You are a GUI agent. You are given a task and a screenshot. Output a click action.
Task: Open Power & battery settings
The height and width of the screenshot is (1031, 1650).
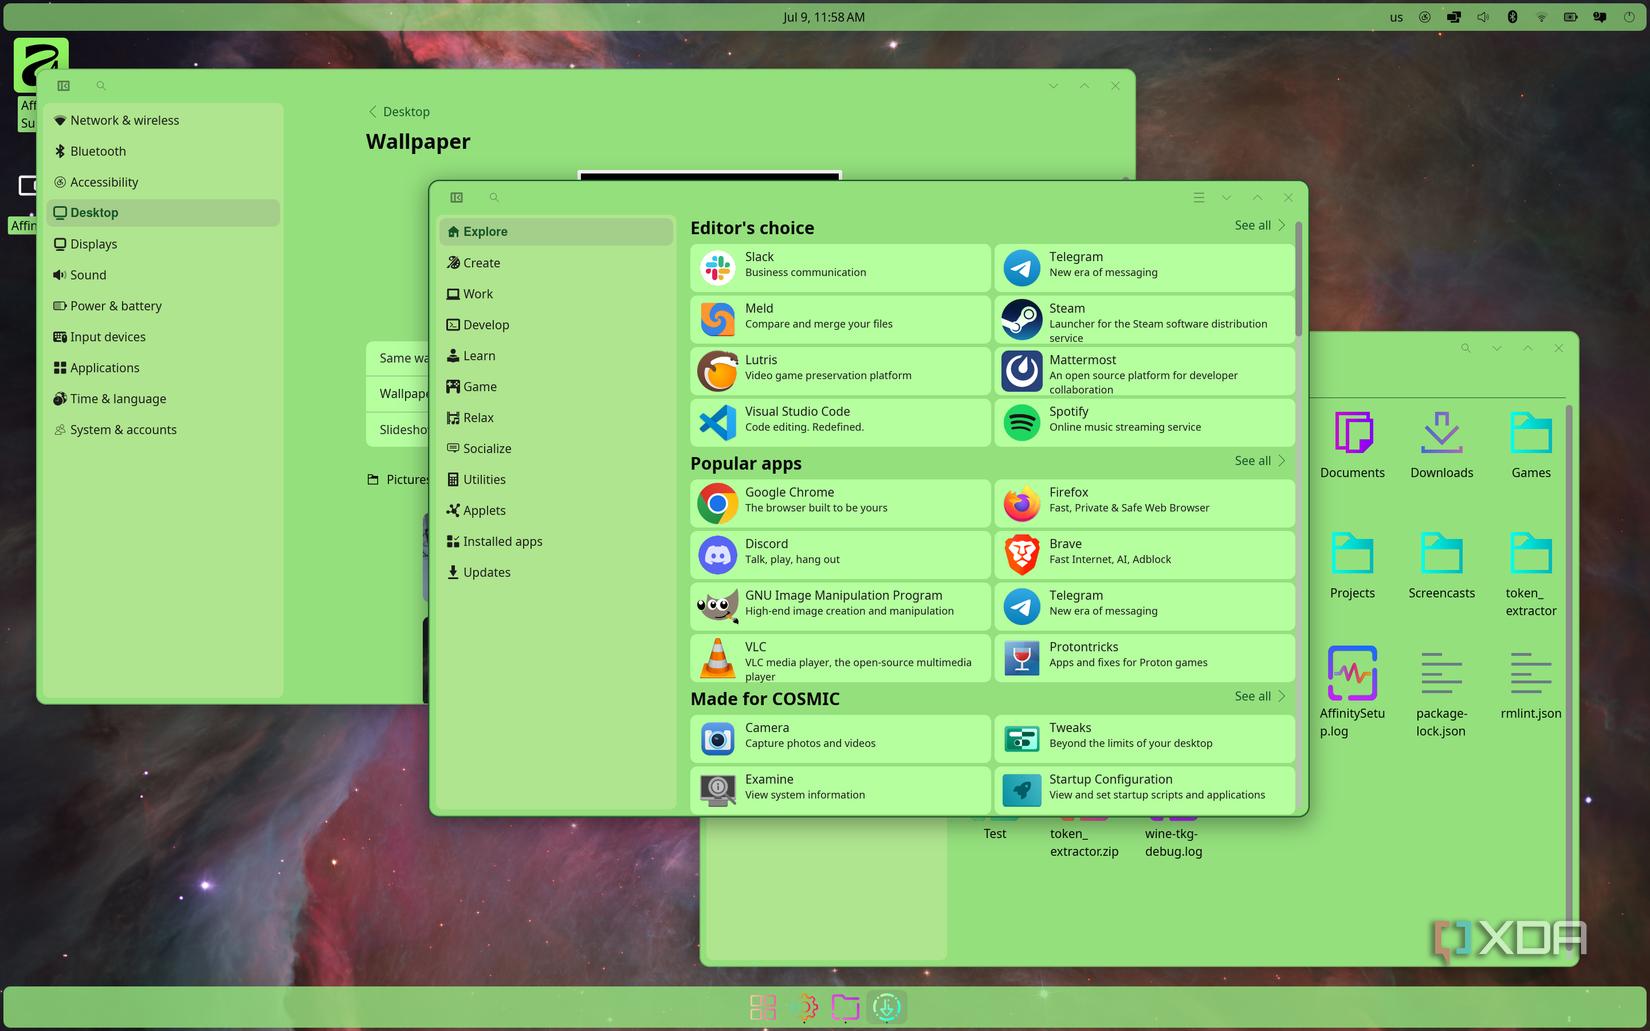163,305
